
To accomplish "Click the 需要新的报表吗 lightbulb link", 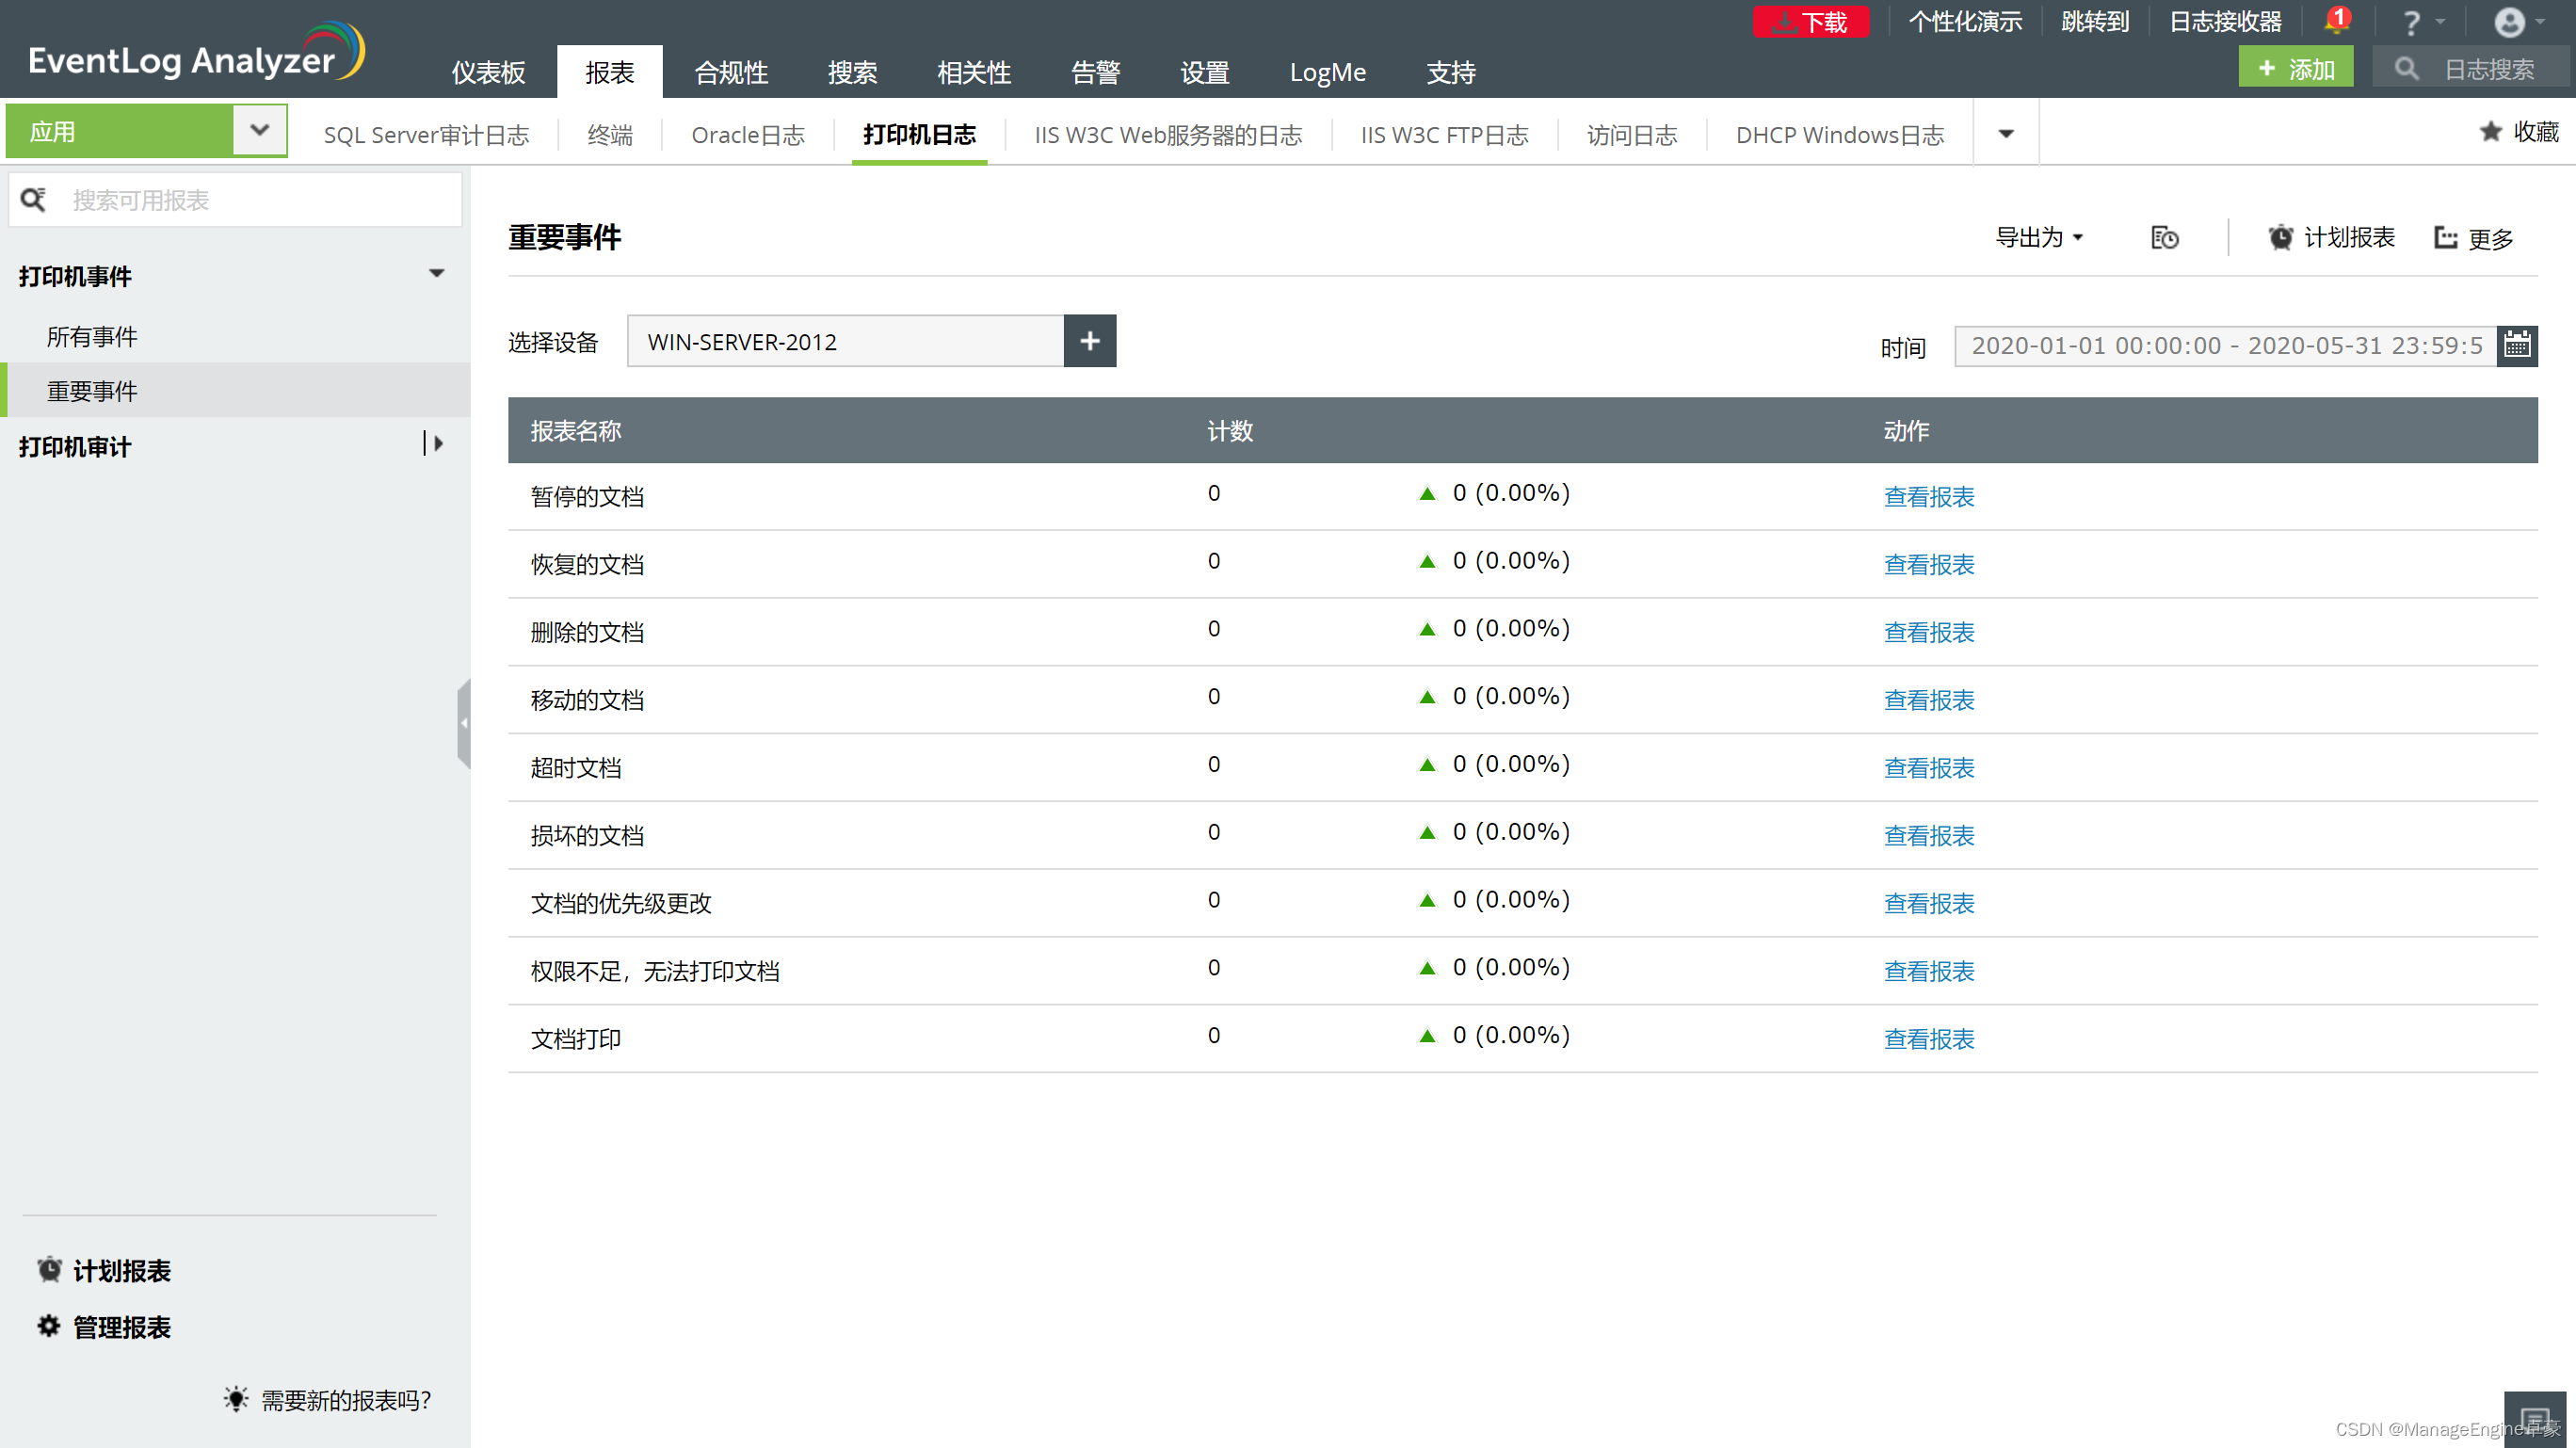I will click(327, 1400).
